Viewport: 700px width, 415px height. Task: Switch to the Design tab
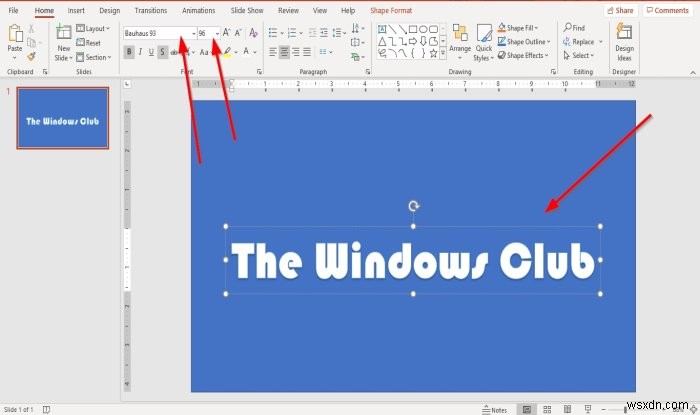click(109, 10)
